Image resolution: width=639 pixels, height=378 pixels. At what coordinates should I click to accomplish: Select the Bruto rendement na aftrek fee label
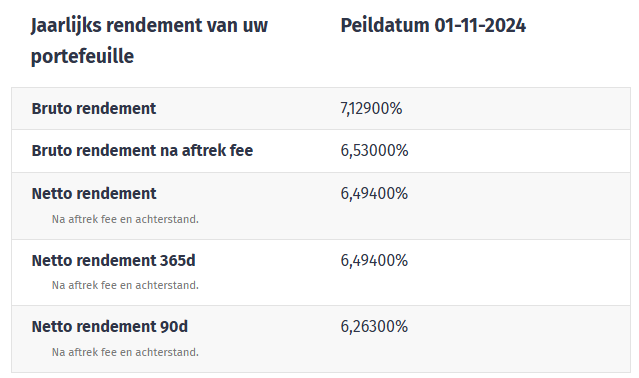[142, 151]
